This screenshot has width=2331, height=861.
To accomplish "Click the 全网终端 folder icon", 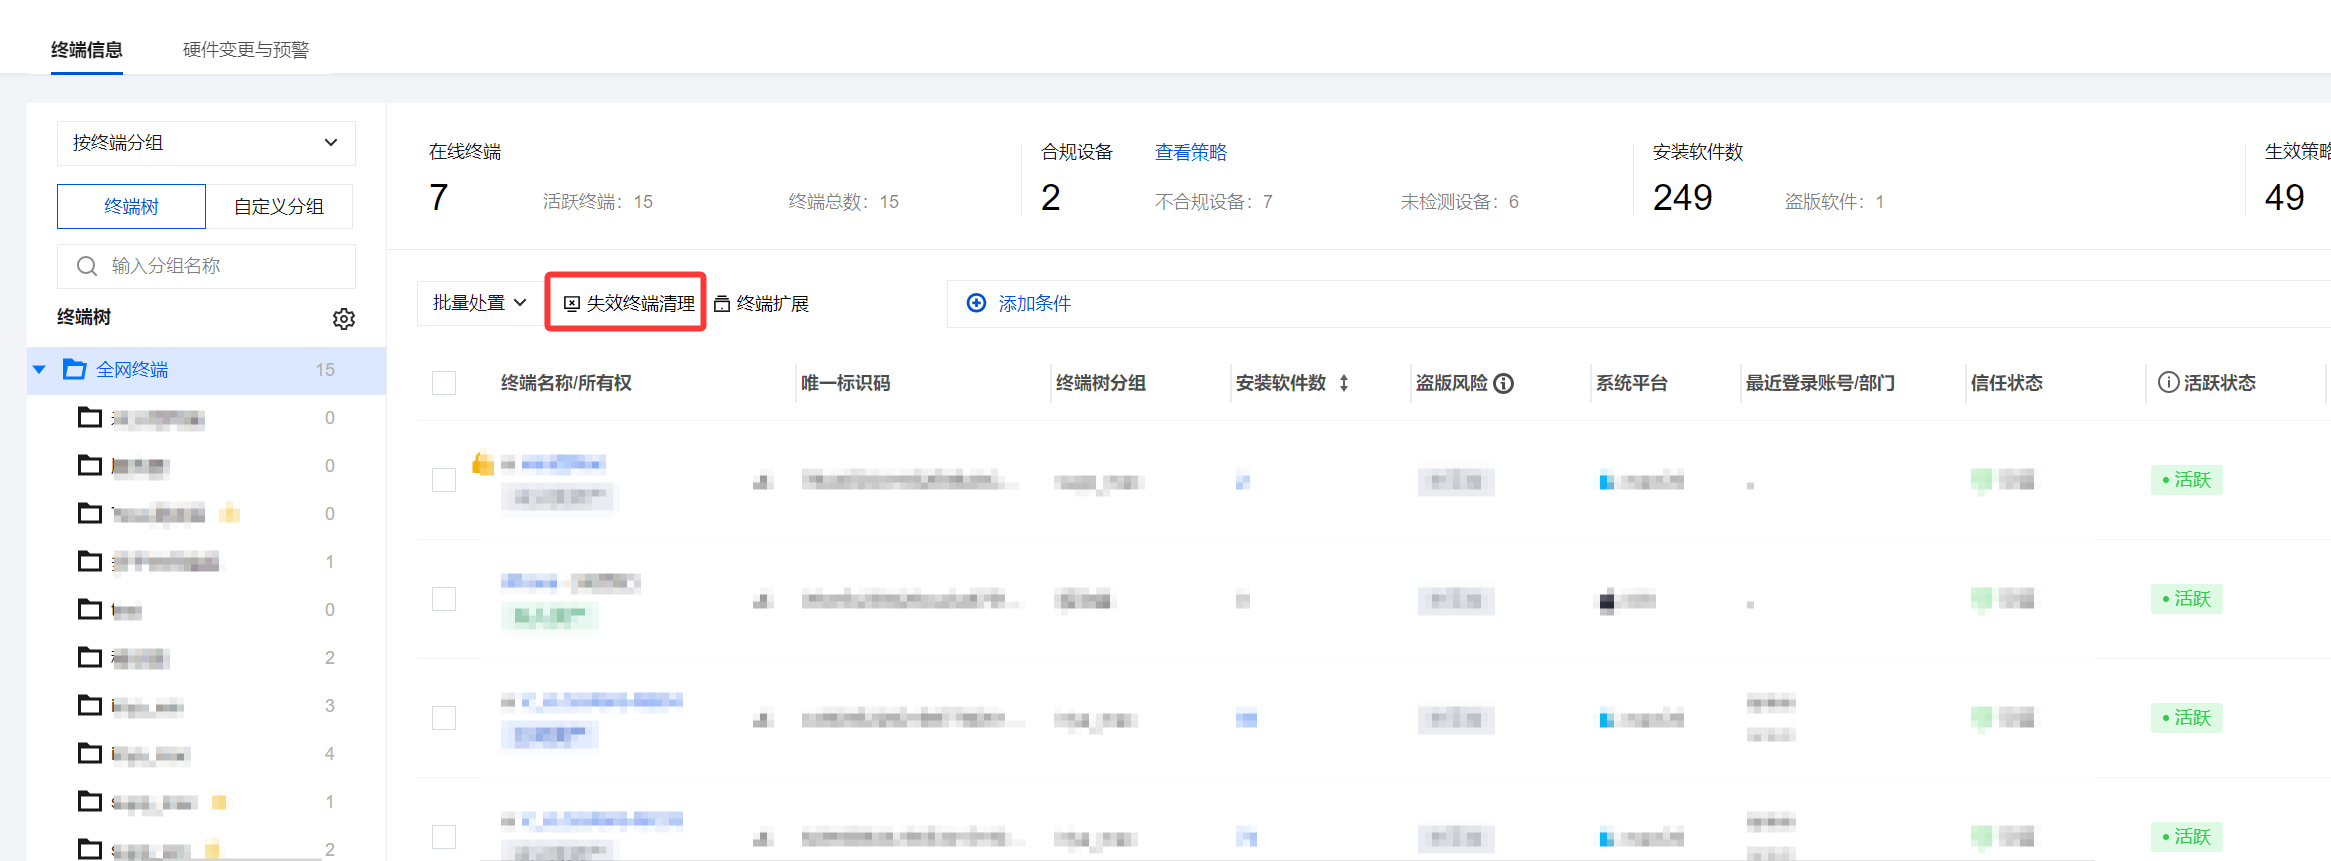I will [x=75, y=369].
